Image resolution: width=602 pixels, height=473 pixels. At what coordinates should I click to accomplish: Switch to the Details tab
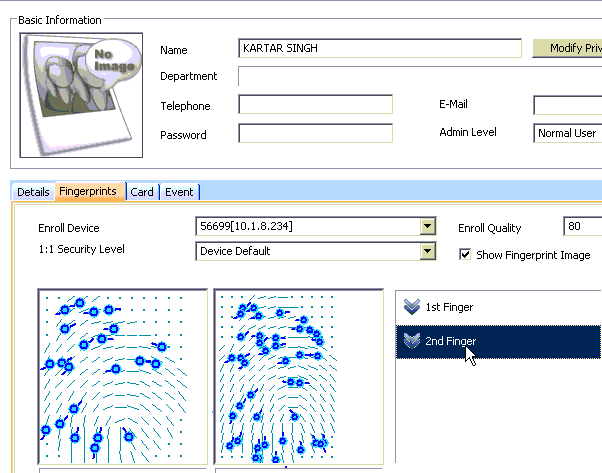click(x=33, y=192)
